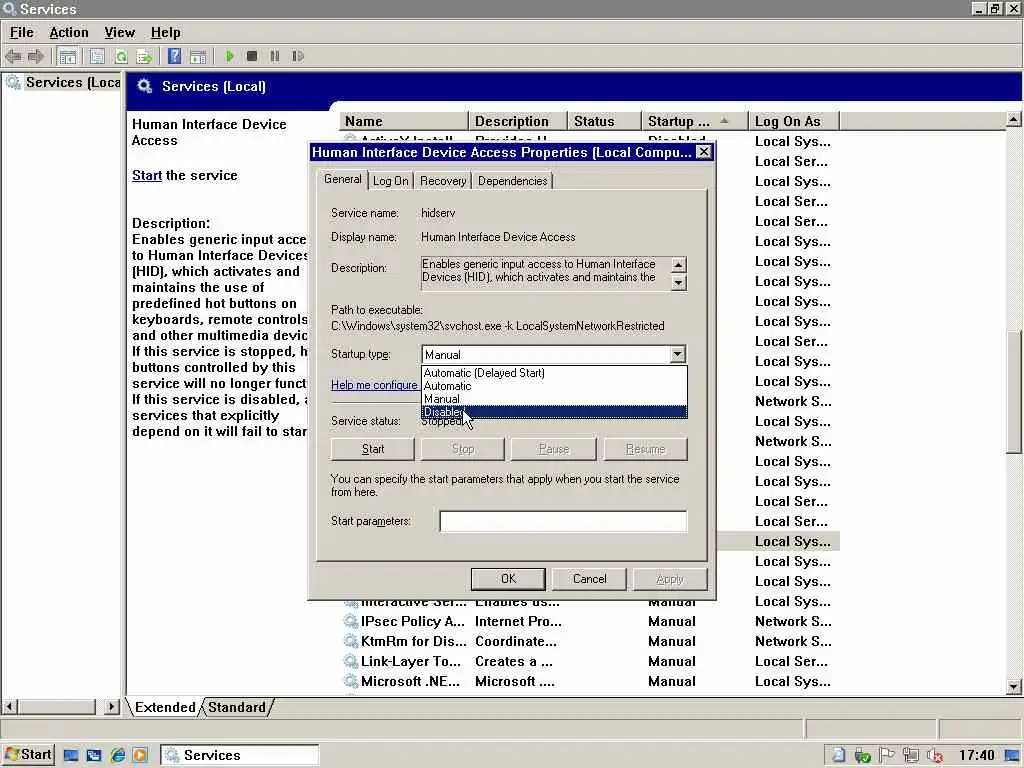Sort by the Log On As column header

pos(793,121)
